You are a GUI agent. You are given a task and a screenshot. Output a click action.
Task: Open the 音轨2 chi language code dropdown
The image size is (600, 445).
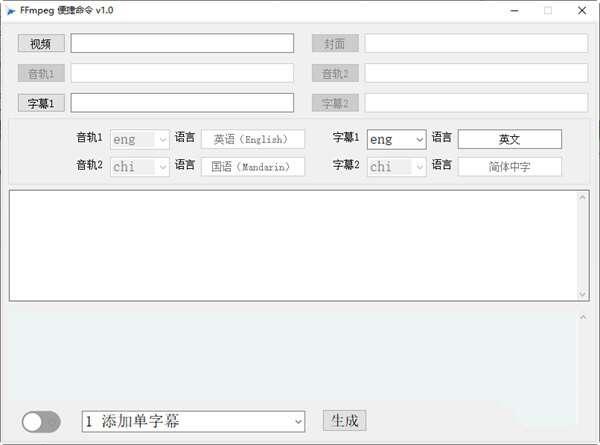[140, 167]
